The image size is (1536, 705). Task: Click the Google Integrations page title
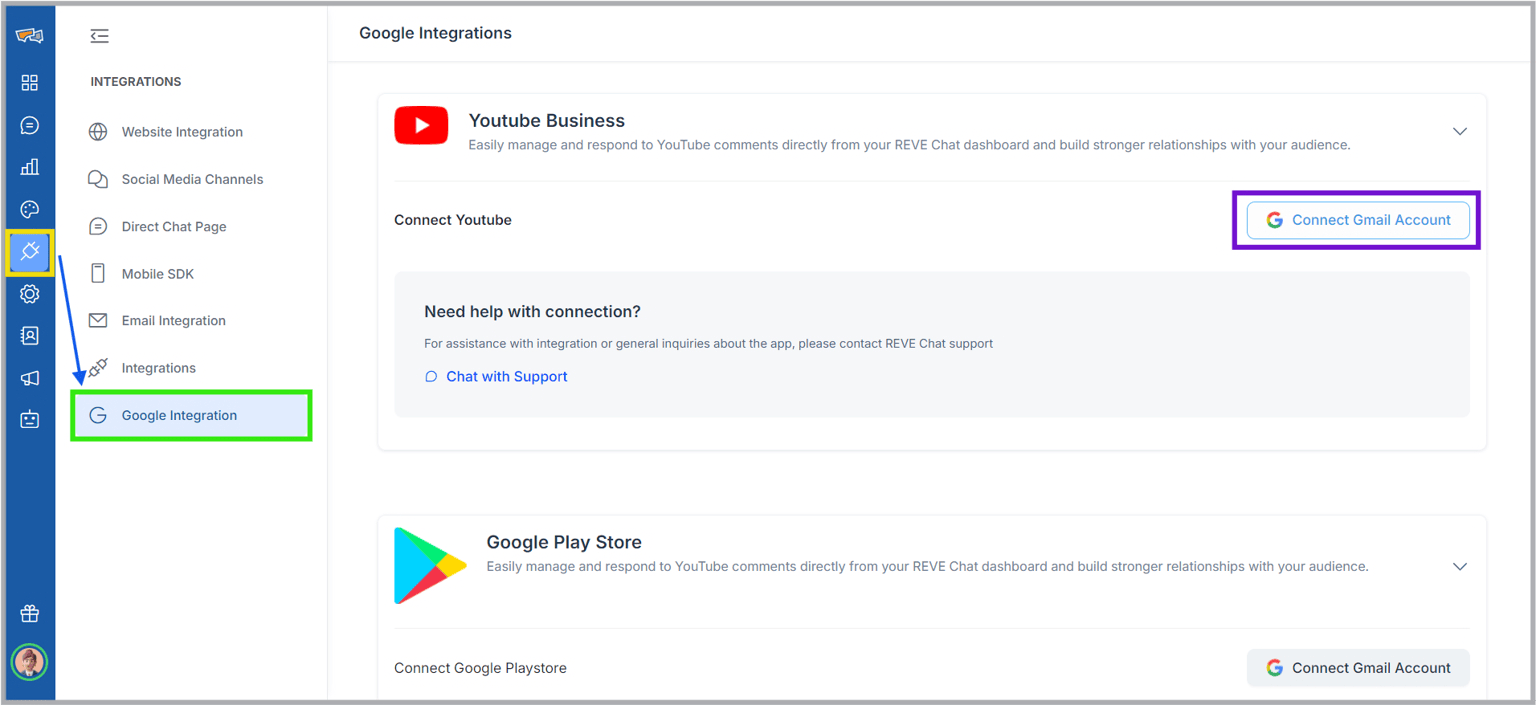coord(435,33)
